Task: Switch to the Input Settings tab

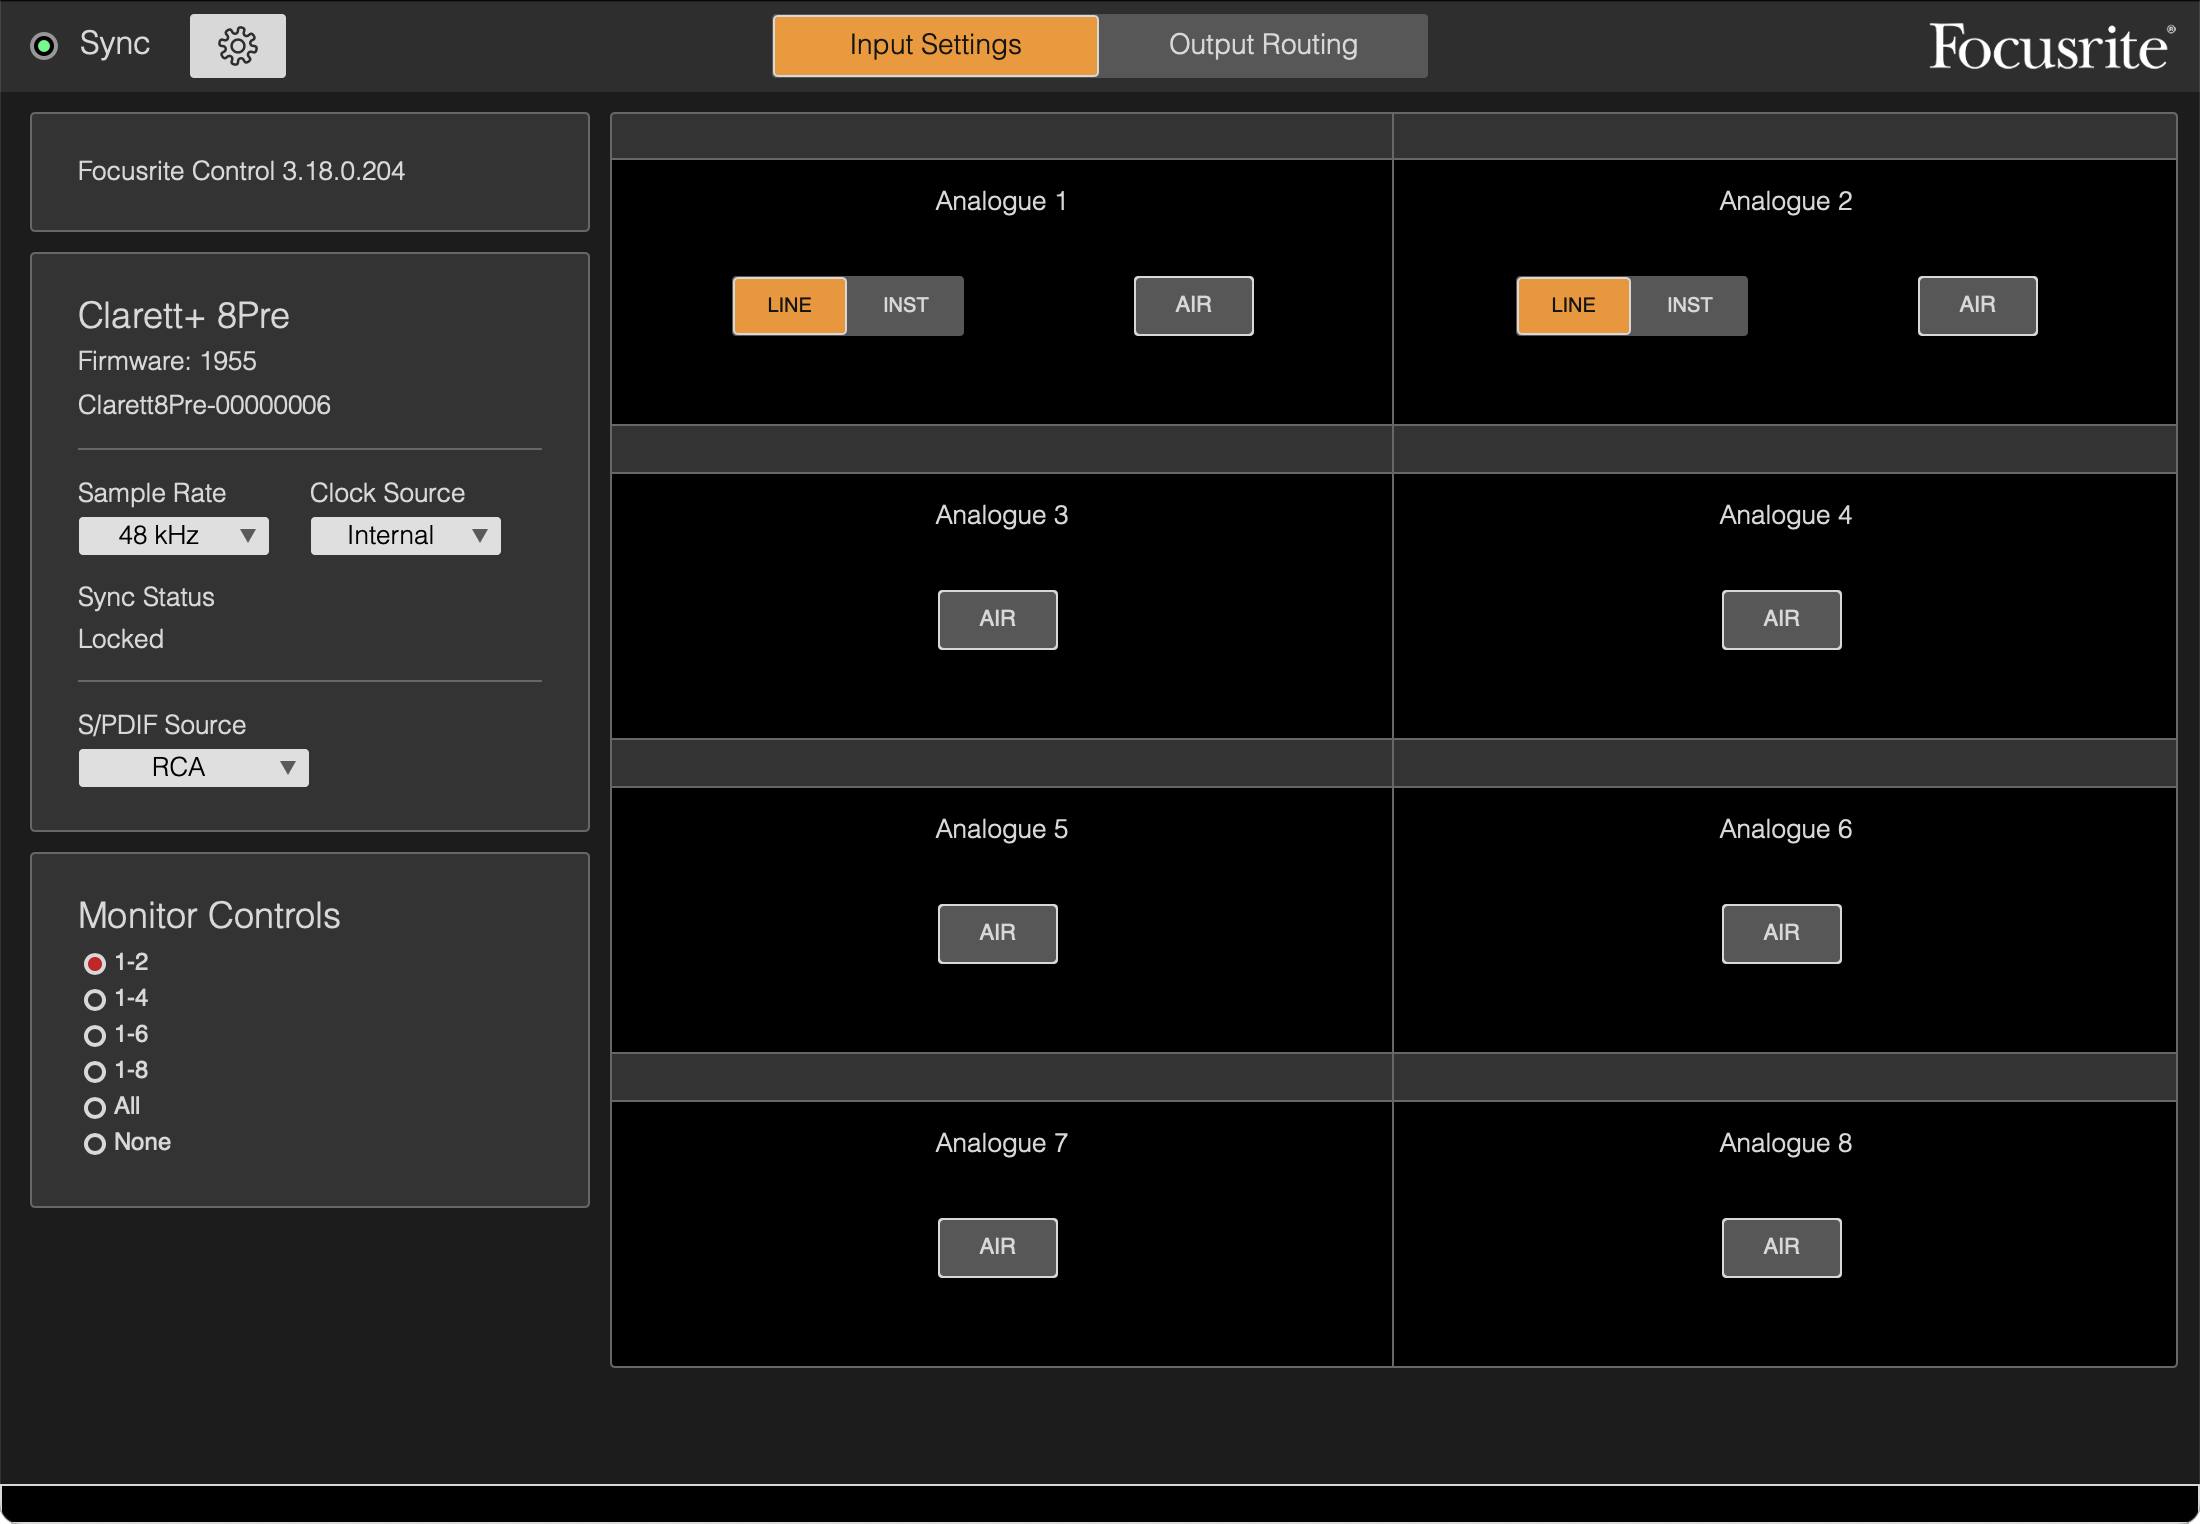Action: pyautogui.click(x=935, y=46)
